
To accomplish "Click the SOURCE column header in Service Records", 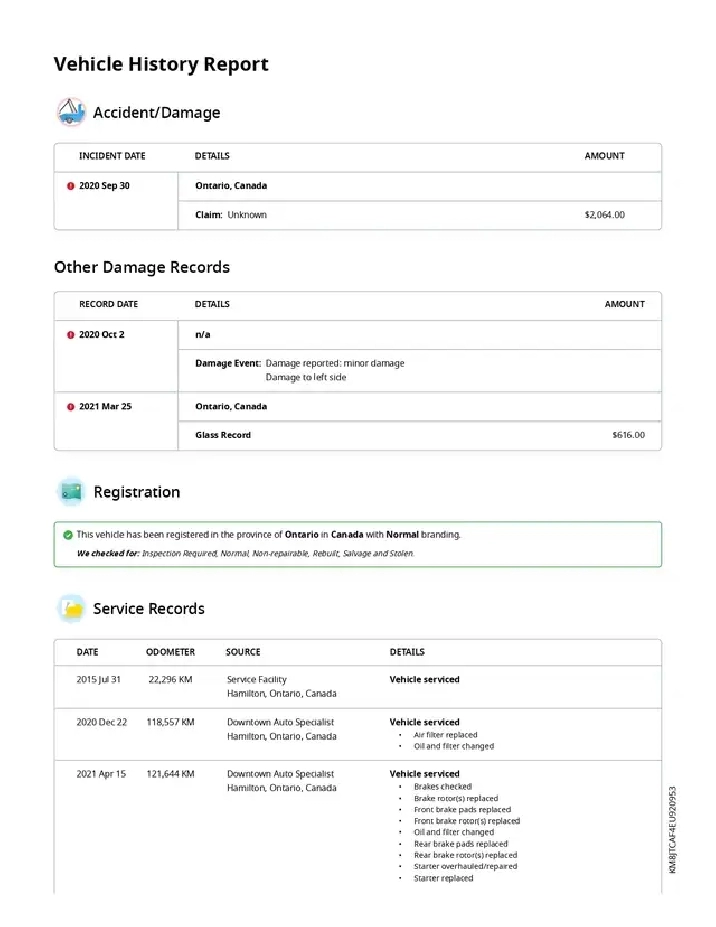I will coord(243,652).
